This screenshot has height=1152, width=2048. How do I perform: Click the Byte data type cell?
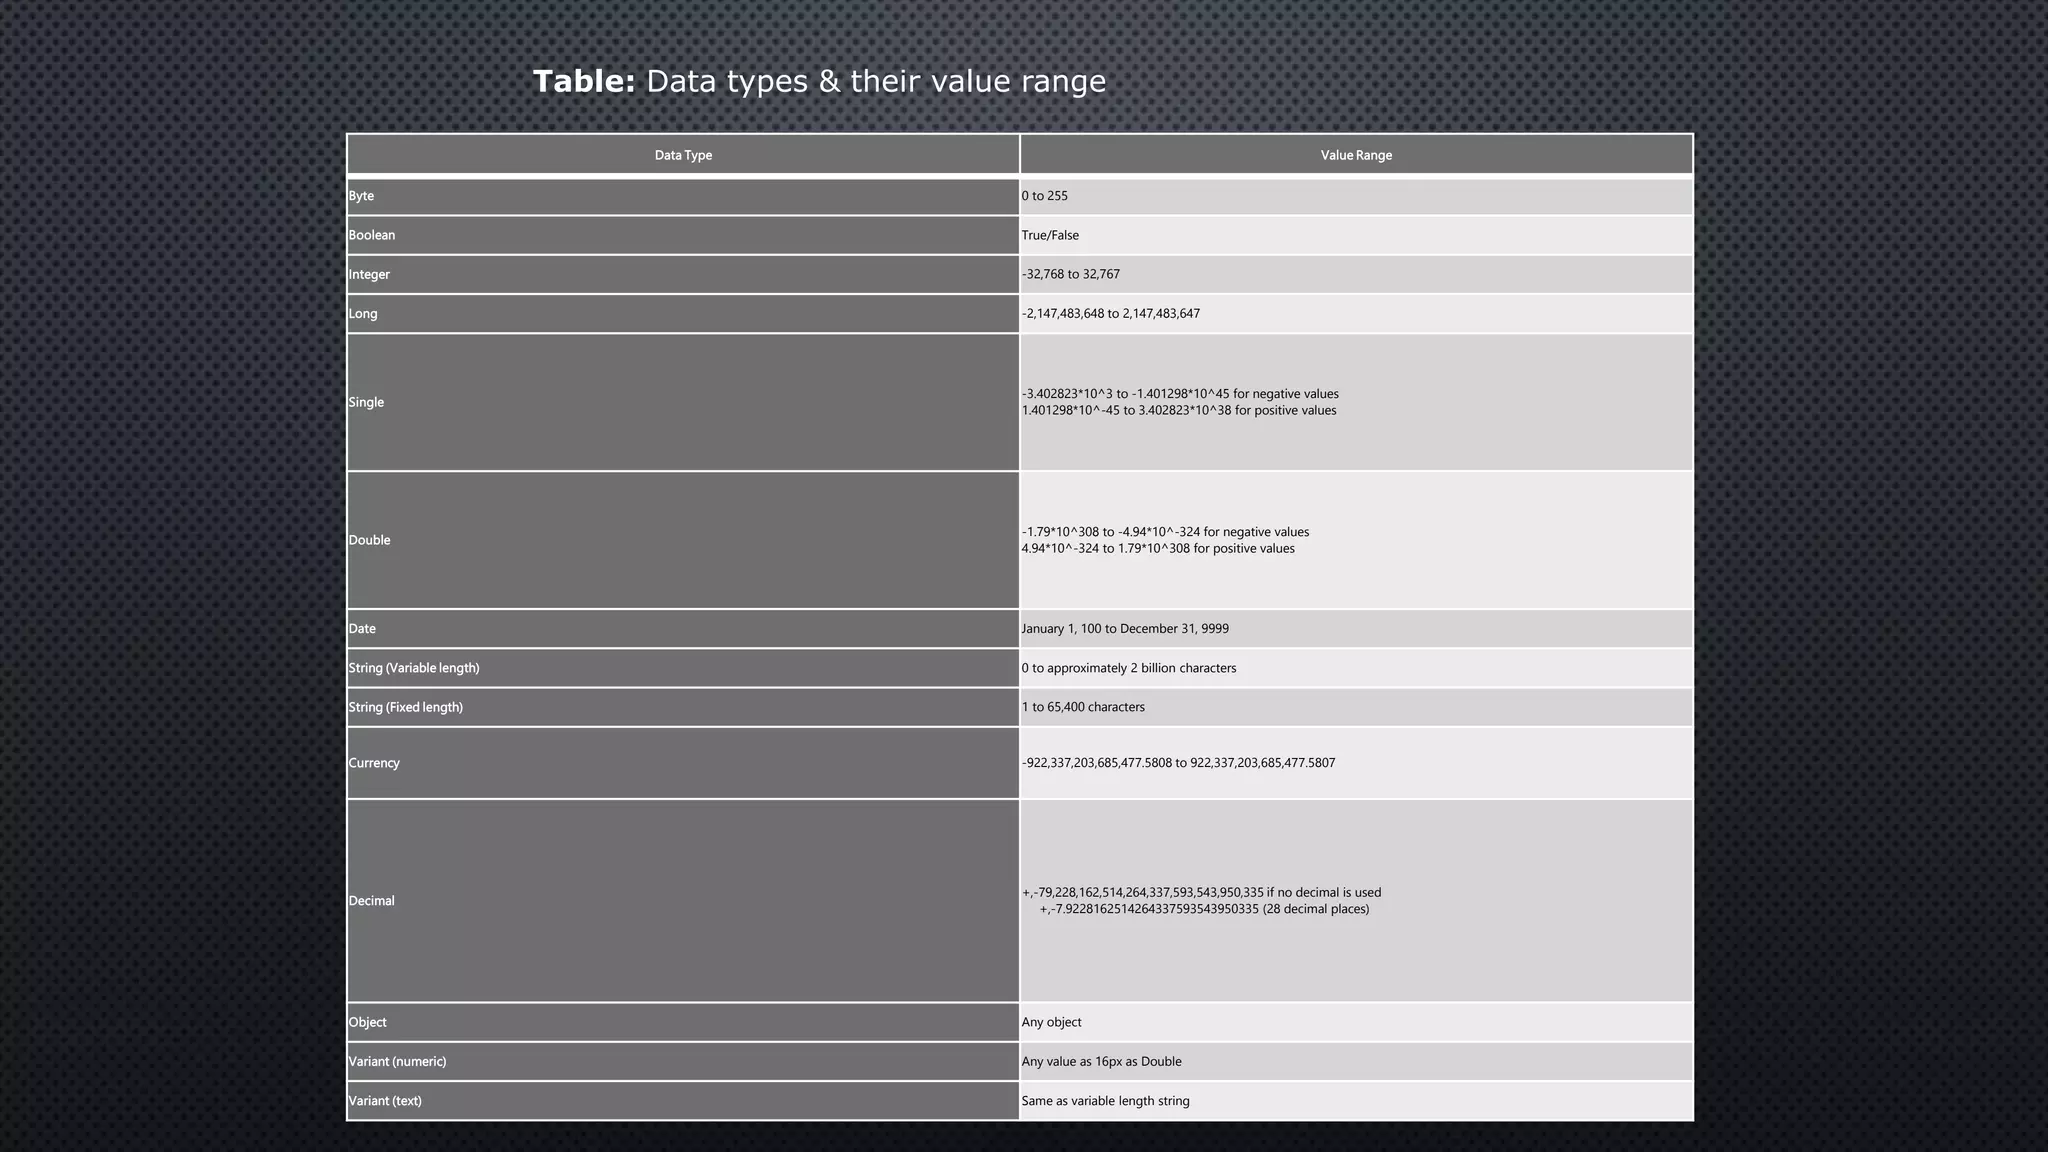(361, 196)
